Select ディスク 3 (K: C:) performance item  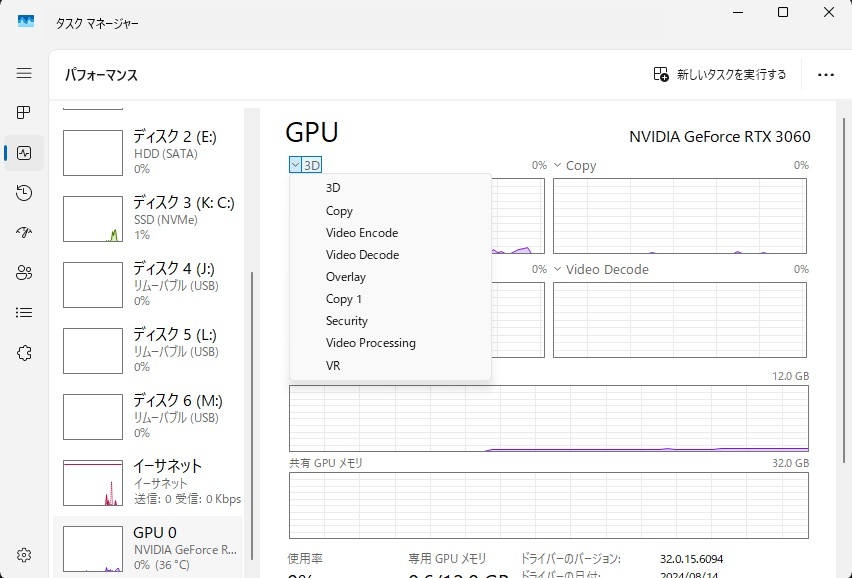148,218
